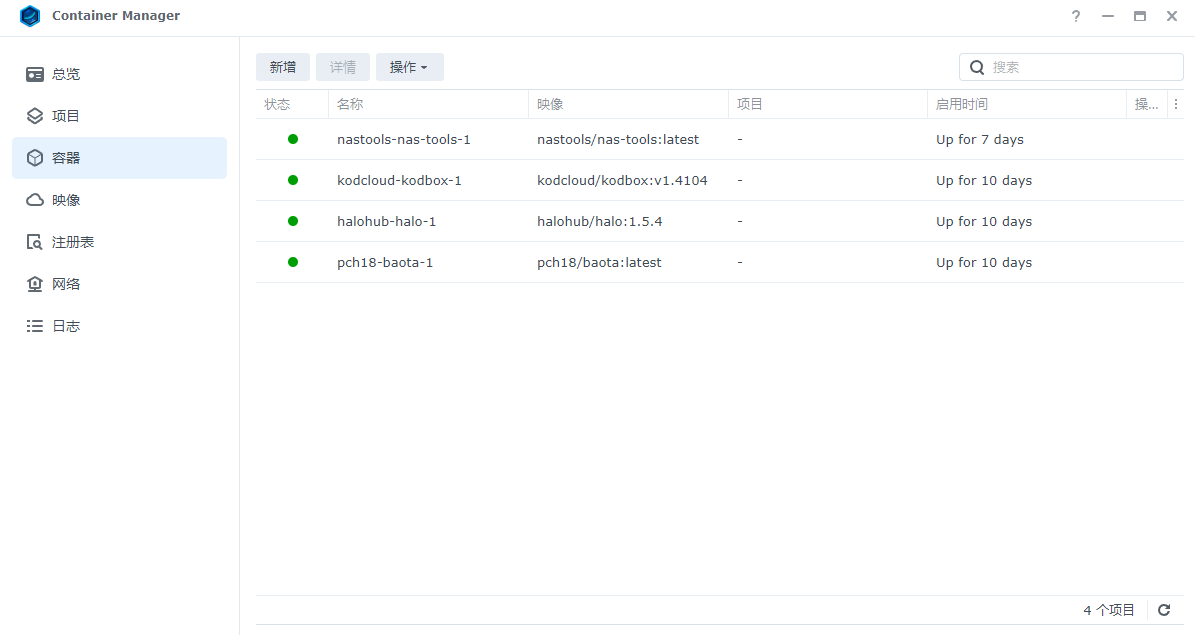The image size is (1195, 635).
Task: Click green status dot of pch18-baota-1
Action: pos(293,262)
